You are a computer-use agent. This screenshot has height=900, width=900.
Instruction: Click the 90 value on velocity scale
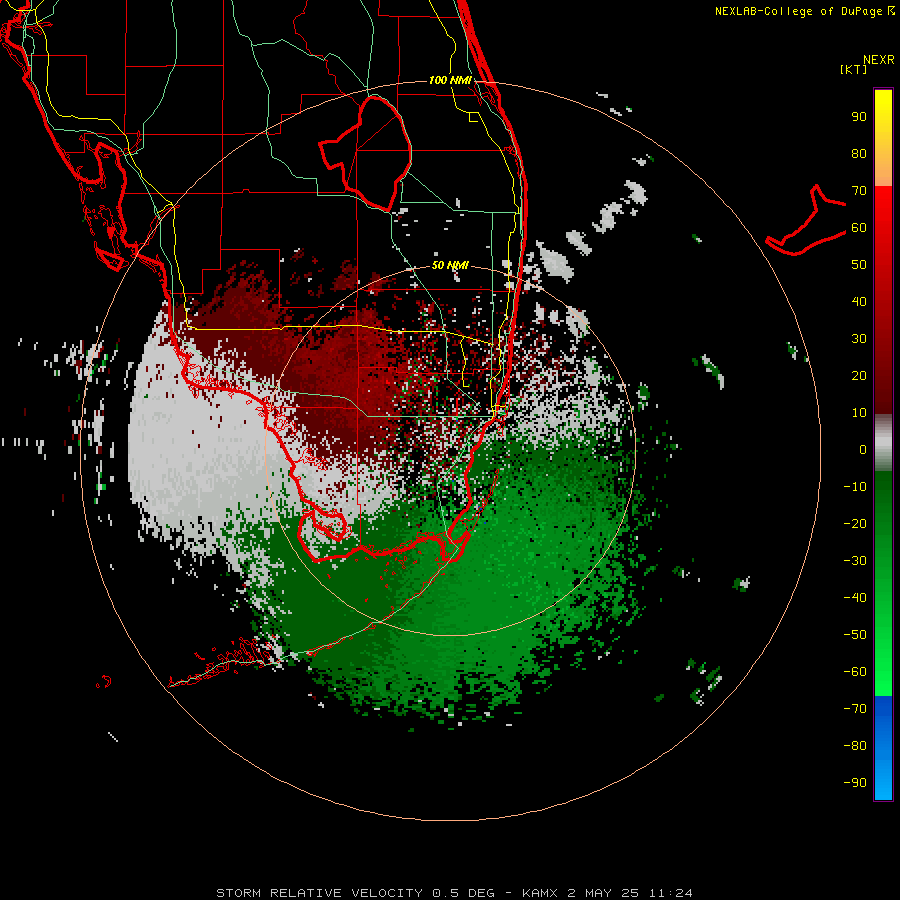pyautogui.click(x=859, y=117)
